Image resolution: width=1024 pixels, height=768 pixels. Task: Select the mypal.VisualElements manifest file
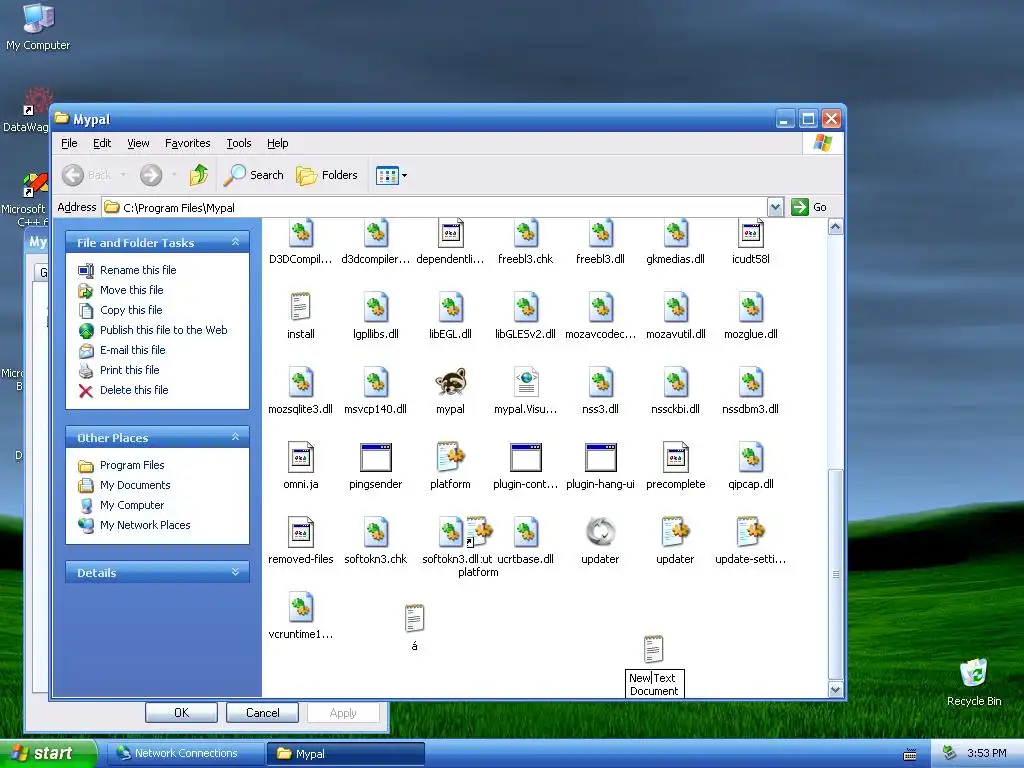[526, 383]
